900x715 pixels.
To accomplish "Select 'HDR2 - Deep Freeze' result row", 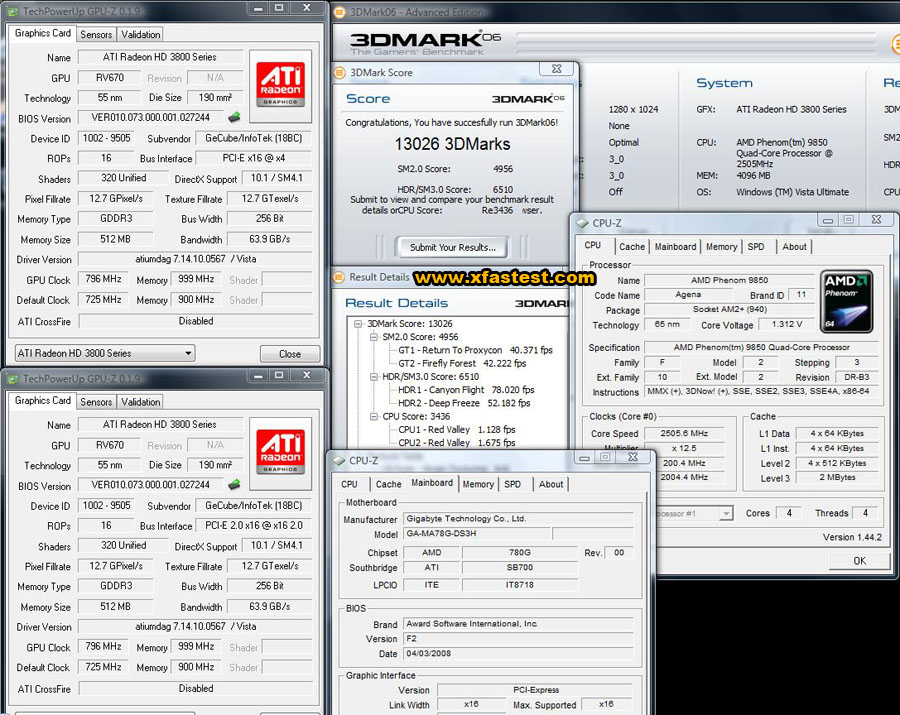I will click(x=464, y=403).
